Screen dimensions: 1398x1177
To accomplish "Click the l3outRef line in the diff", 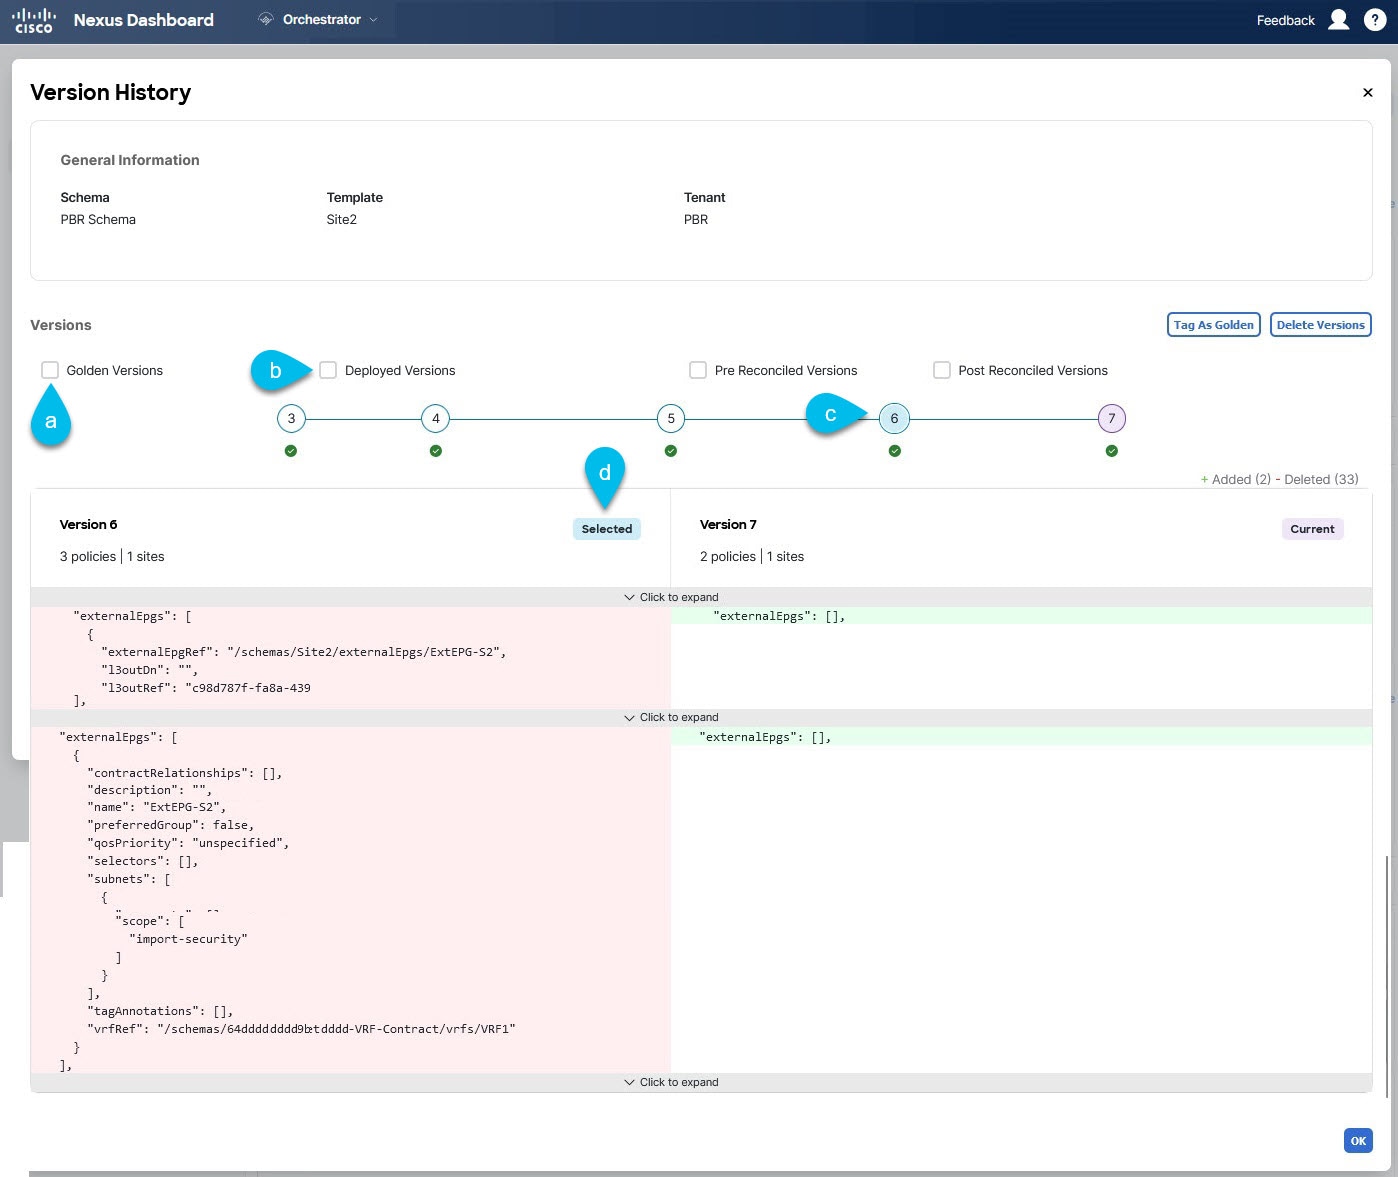I will pyautogui.click(x=206, y=688).
